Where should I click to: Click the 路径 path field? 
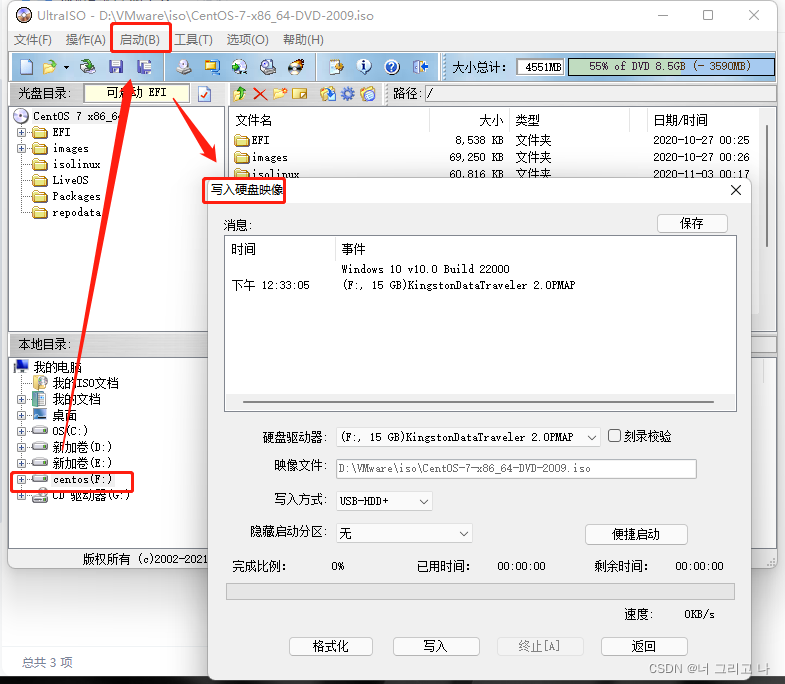600,93
